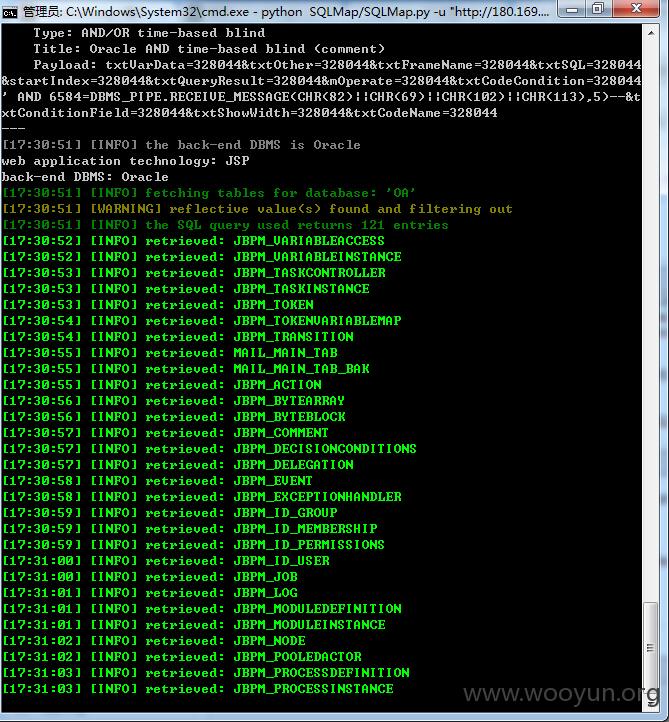Click the cmd.exe icon in title bar
669x722 pixels.
point(9,12)
